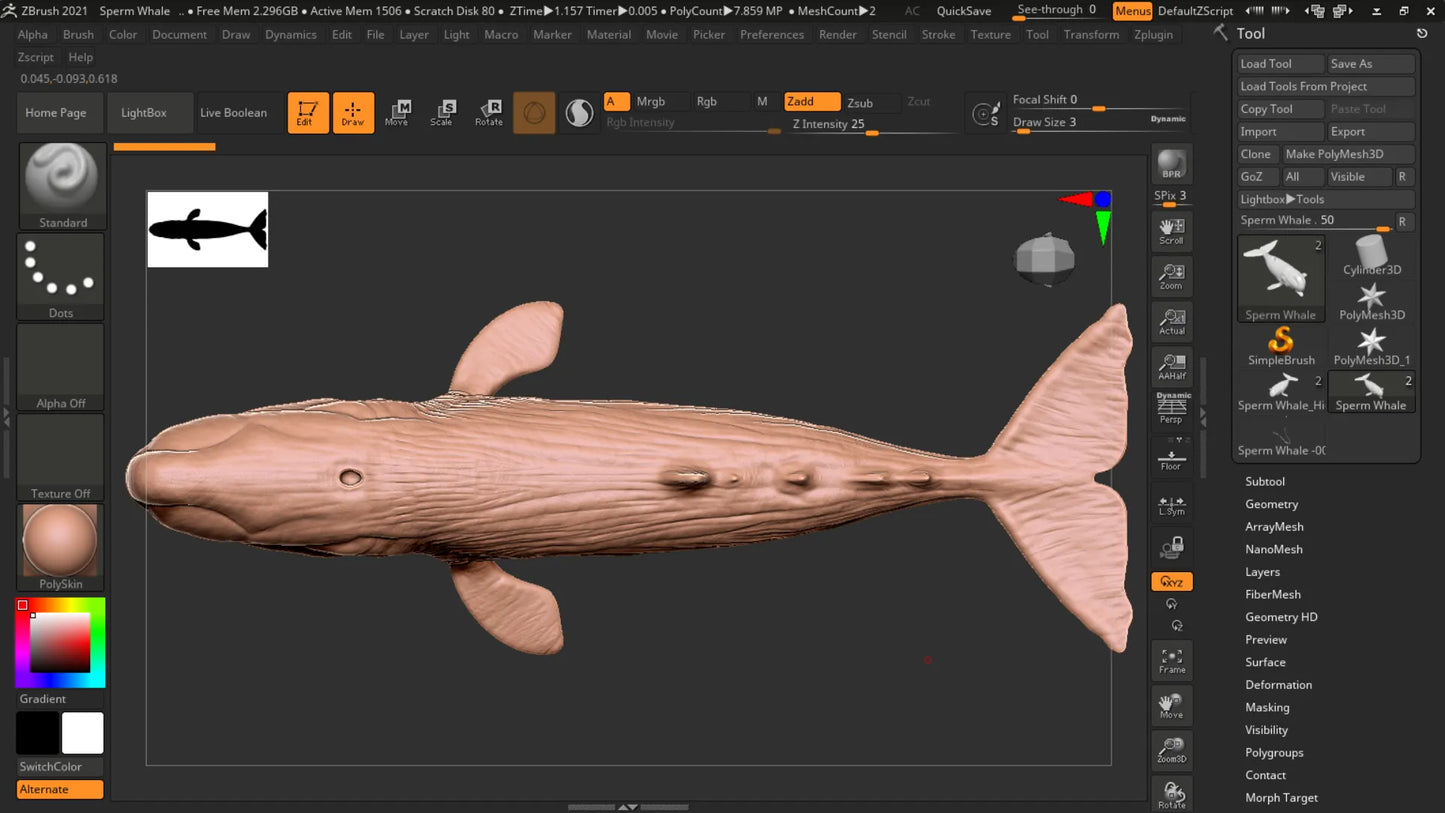Open the Texture Off selector
Screen dimensions: 1445x813
point(61,457)
